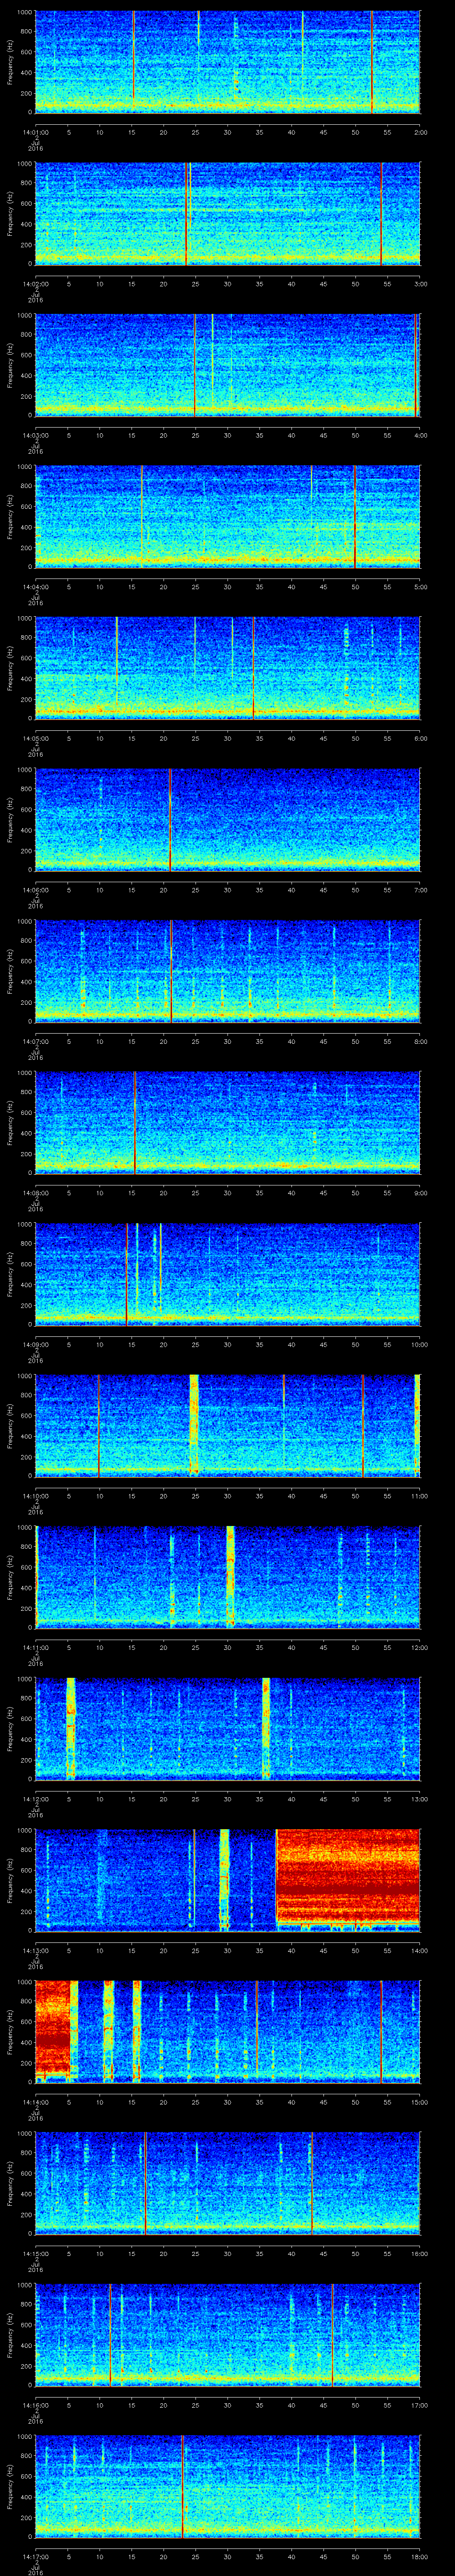The width and height of the screenshot is (455, 2576).
Task: Click the 14:08:00 start time label
Action: click(35, 1193)
